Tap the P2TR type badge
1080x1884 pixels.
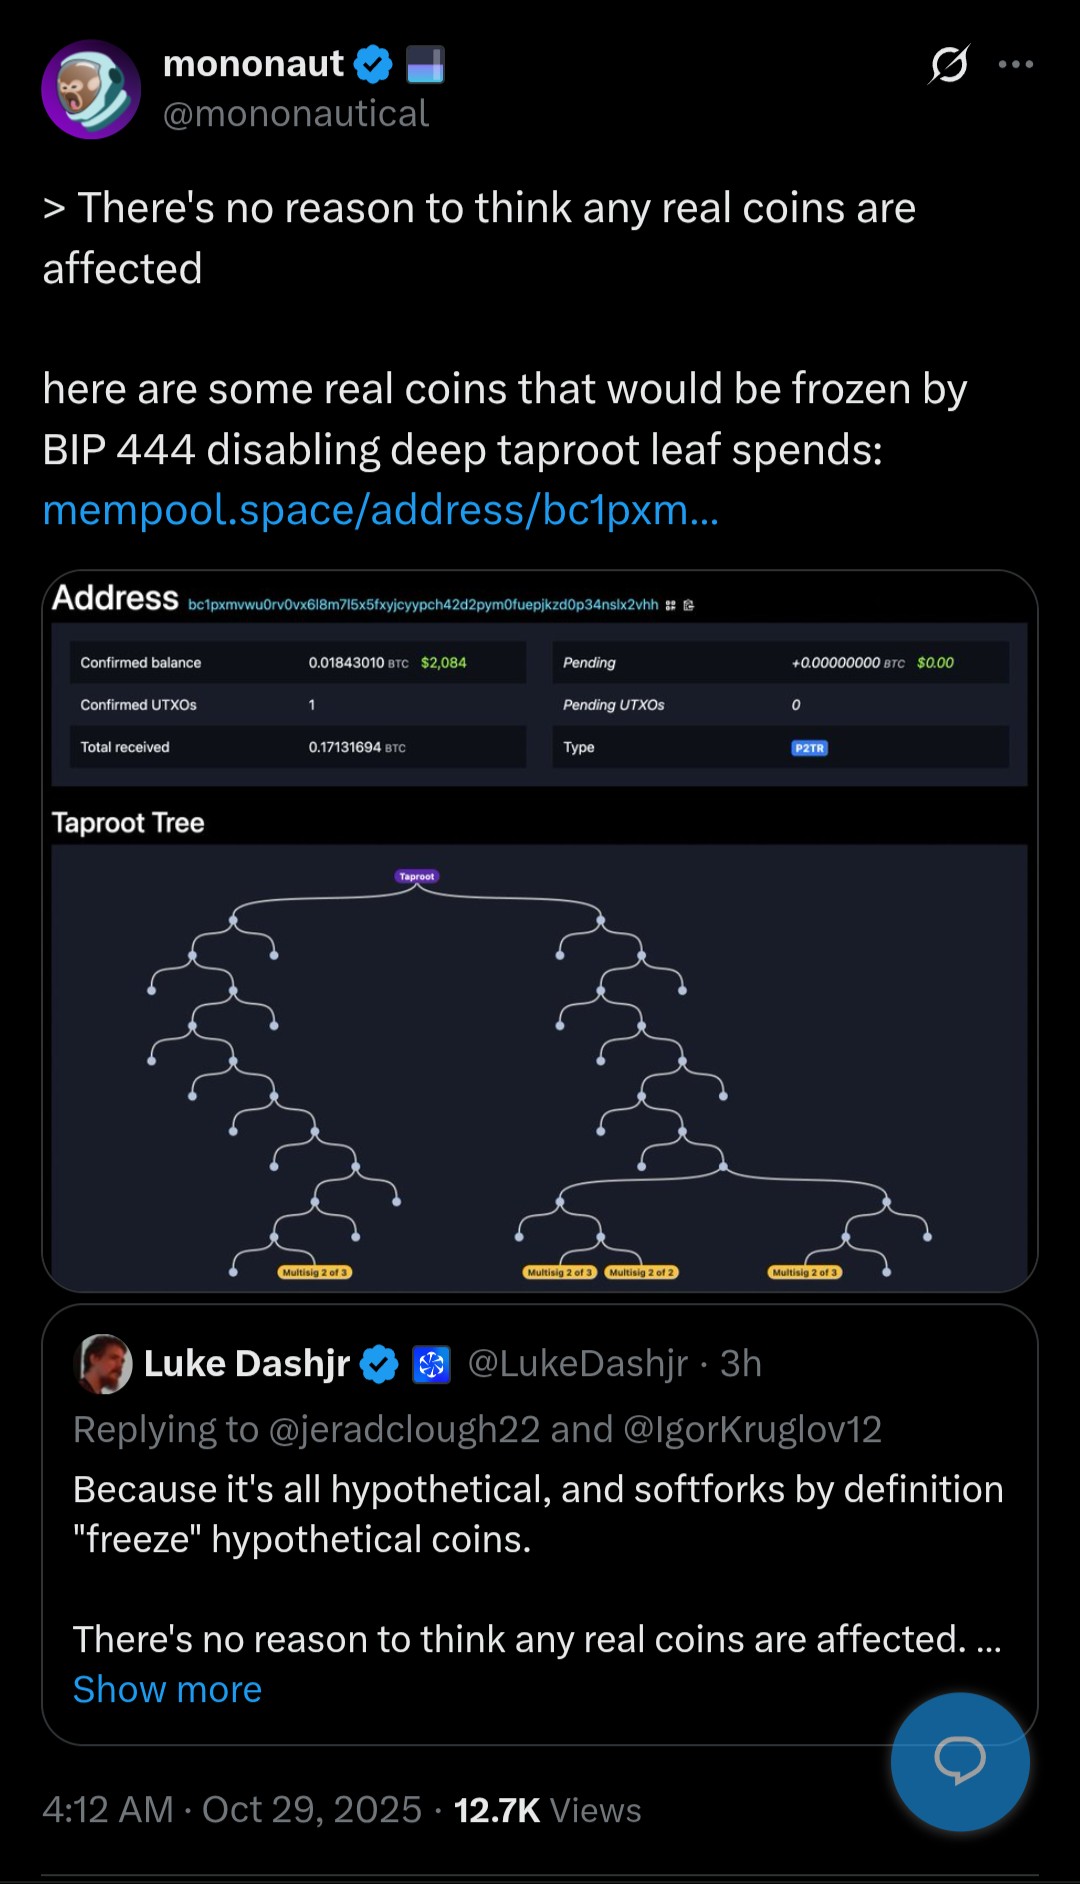[809, 748]
